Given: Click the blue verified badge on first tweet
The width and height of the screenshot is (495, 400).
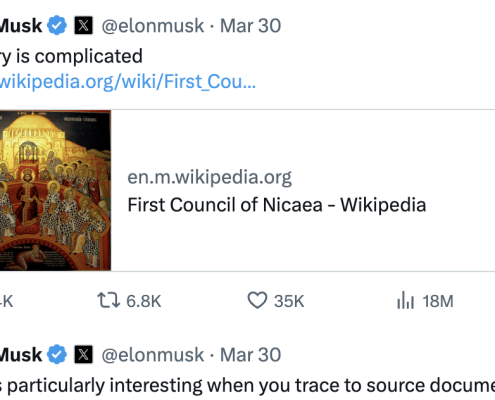Looking at the screenshot, I should [57, 26].
